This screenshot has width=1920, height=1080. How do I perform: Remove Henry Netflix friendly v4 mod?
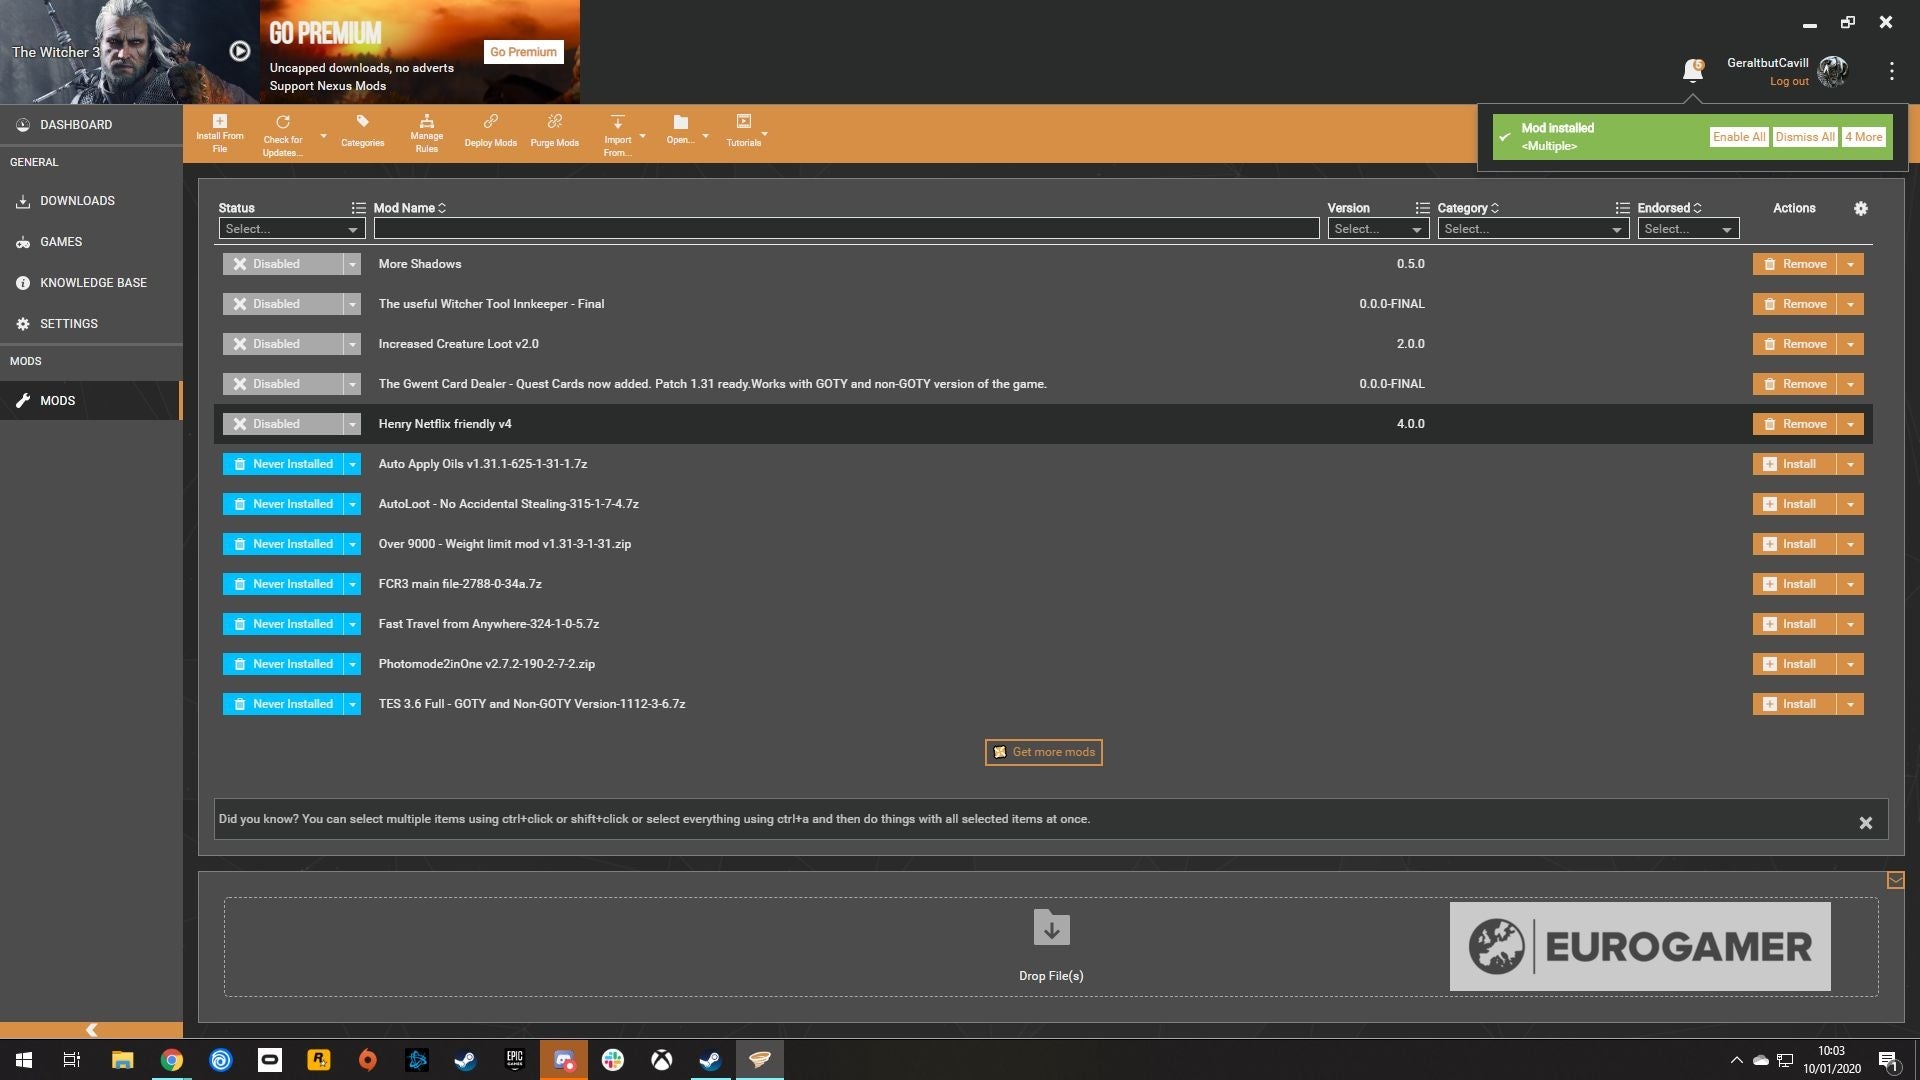[1795, 424]
